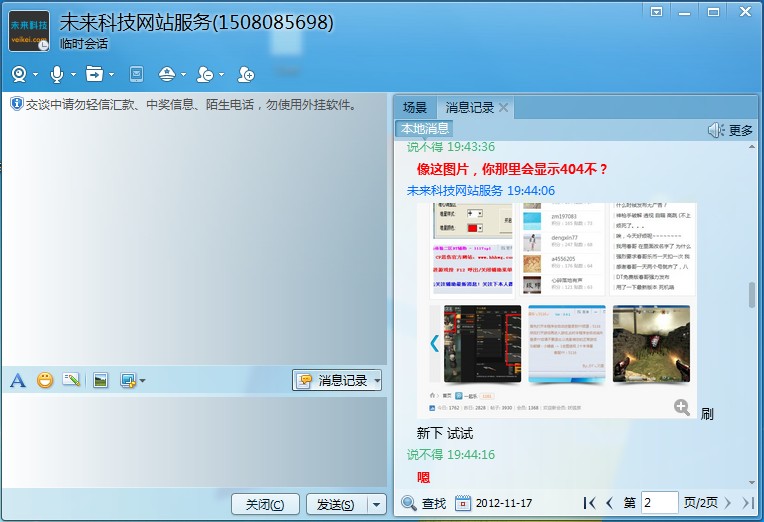The width and height of the screenshot is (764, 522).
Task: Open the font settings A icon
Action: click(x=18, y=380)
